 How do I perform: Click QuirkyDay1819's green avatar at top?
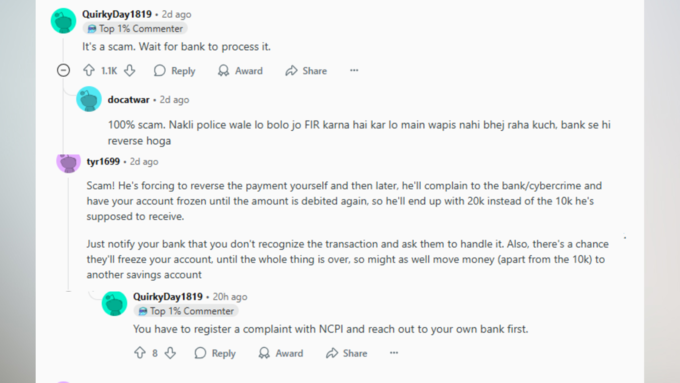pyautogui.click(x=63, y=20)
